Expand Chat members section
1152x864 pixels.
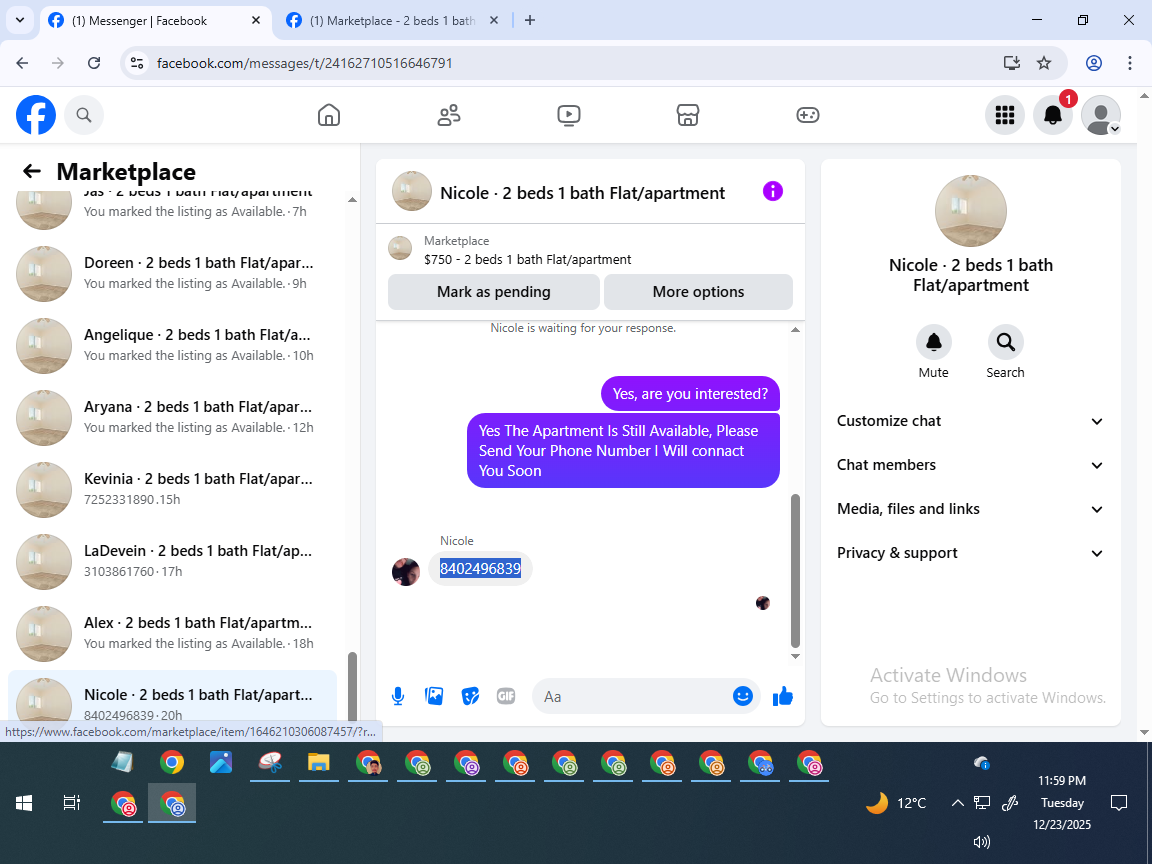(971, 465)
